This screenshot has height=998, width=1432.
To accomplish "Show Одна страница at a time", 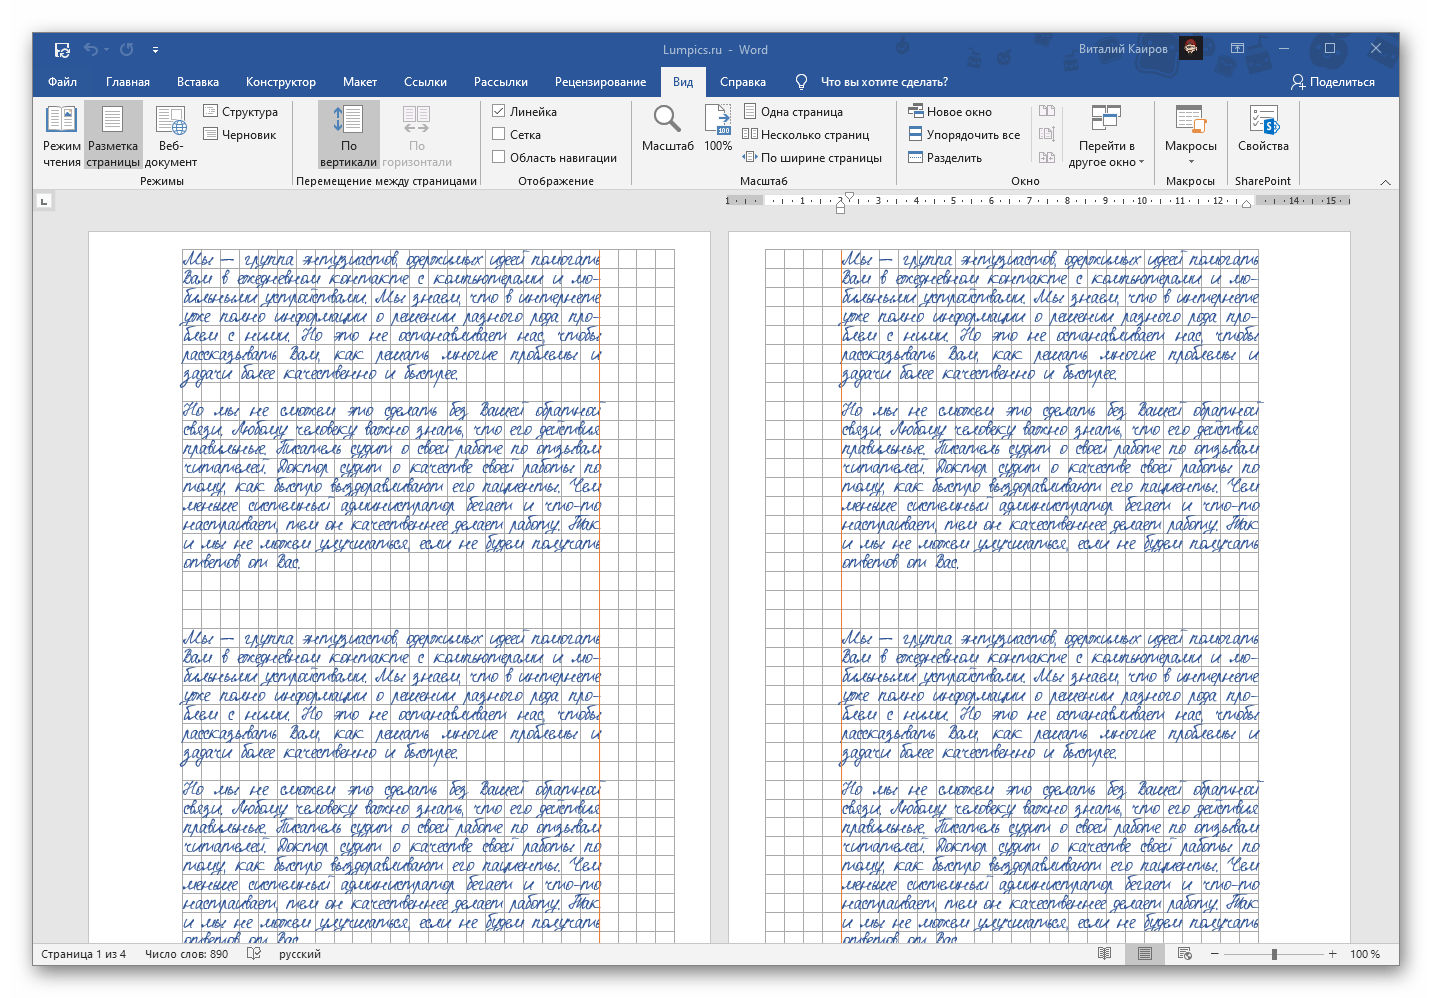I will 793,112.
